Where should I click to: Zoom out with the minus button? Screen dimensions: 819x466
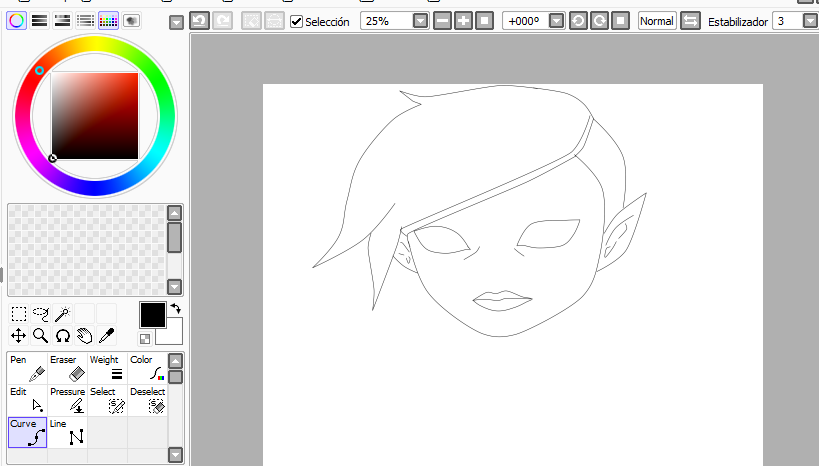click(442, 21)
